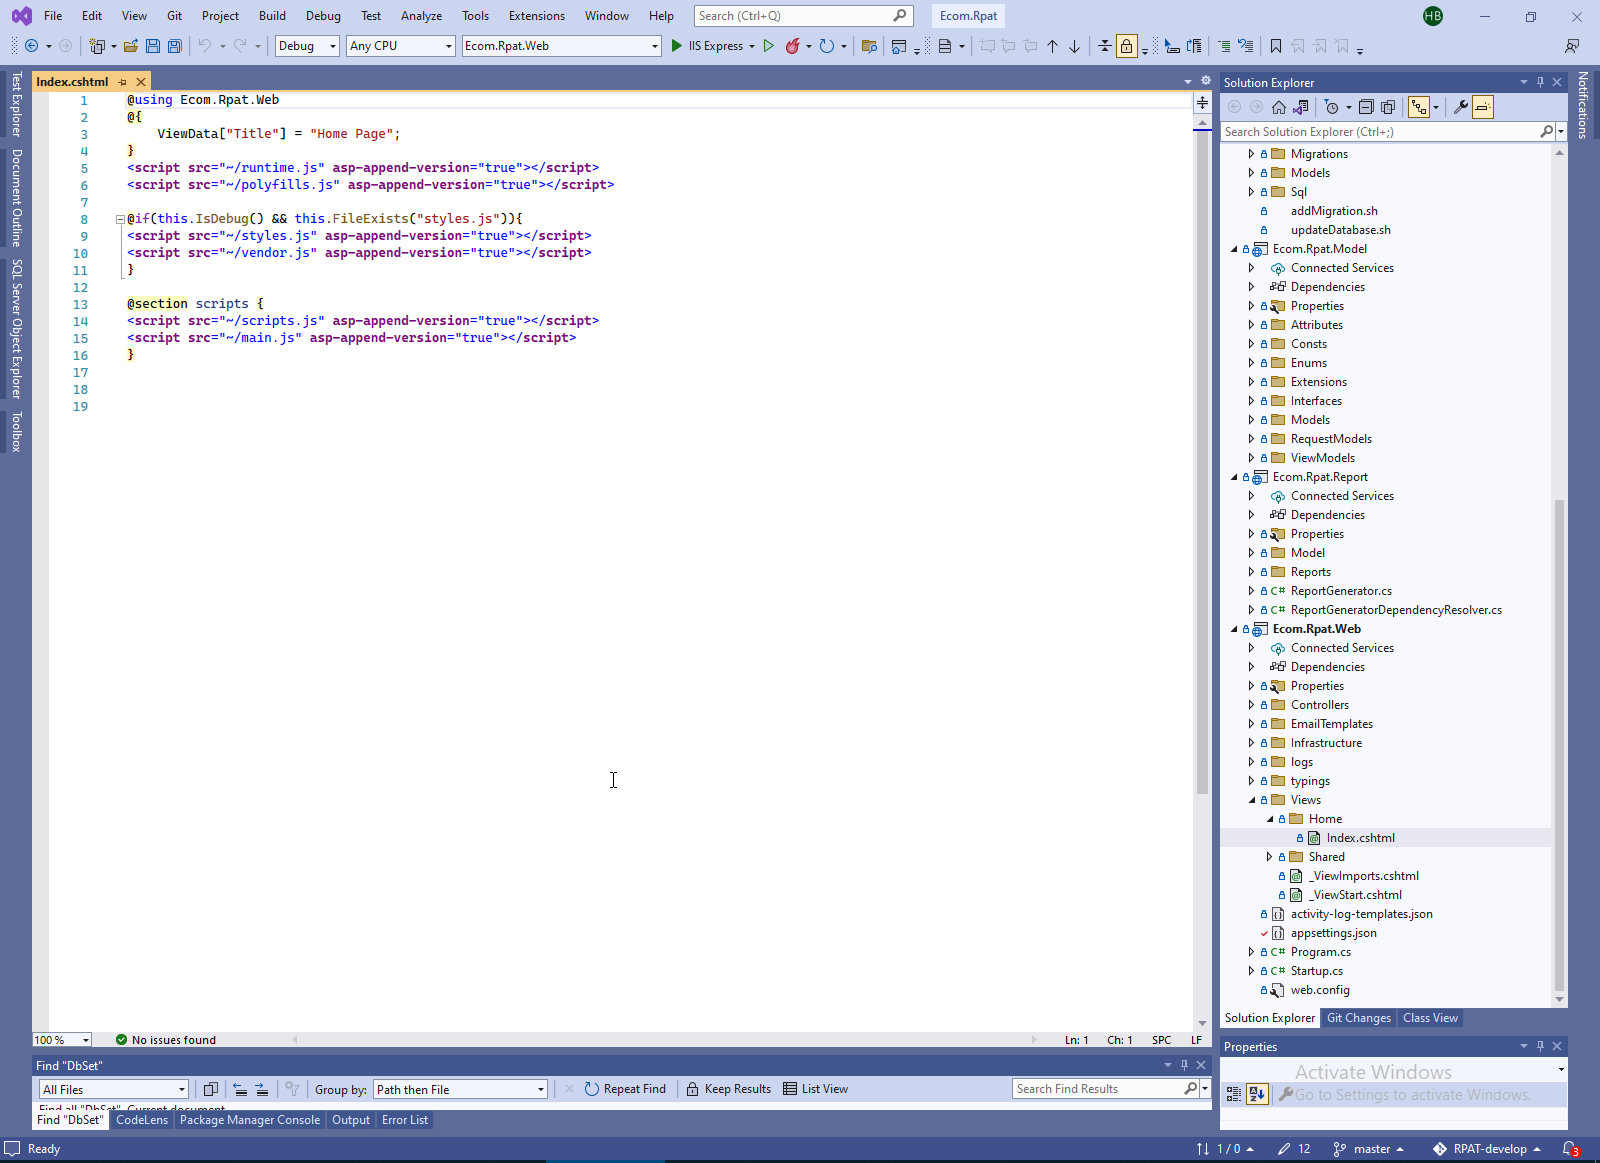Open the Any CPU platform dropdown
The height and width of the screenshot is (1163, 1600).
coord(401,46)
